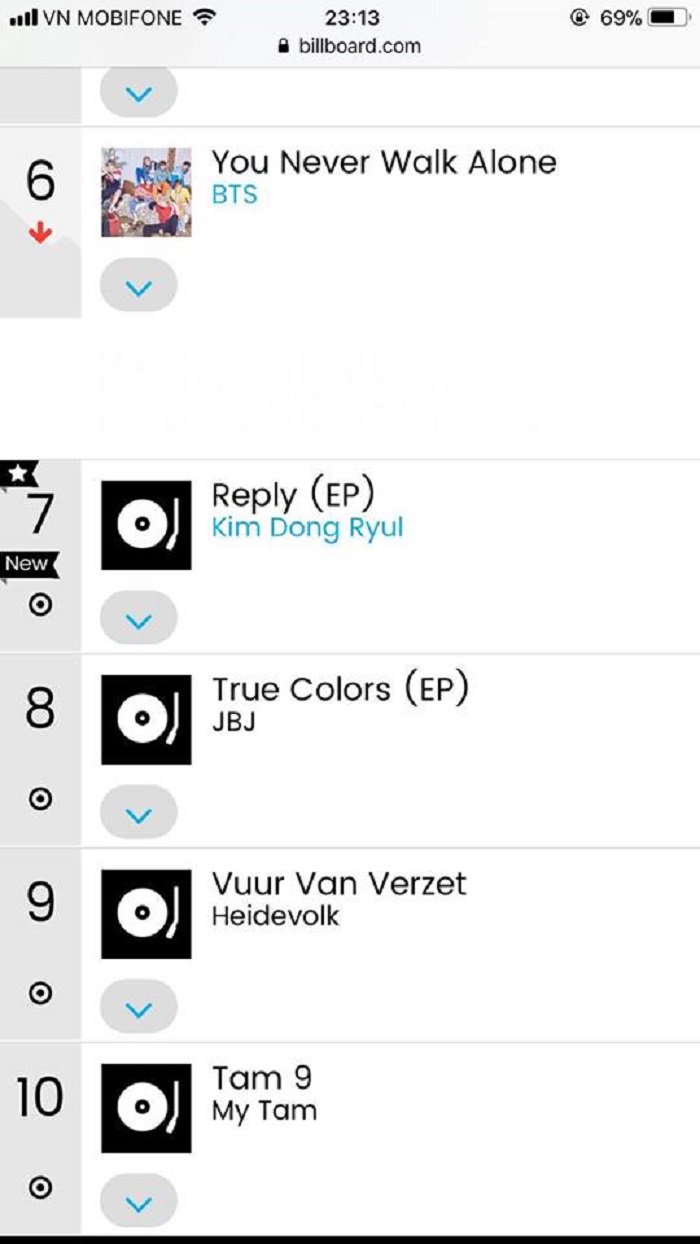The height and width of the screenshot is (1244, 700).
Task: Tap the circle dot icon under rank 7
Action: [x=40, y=605]
